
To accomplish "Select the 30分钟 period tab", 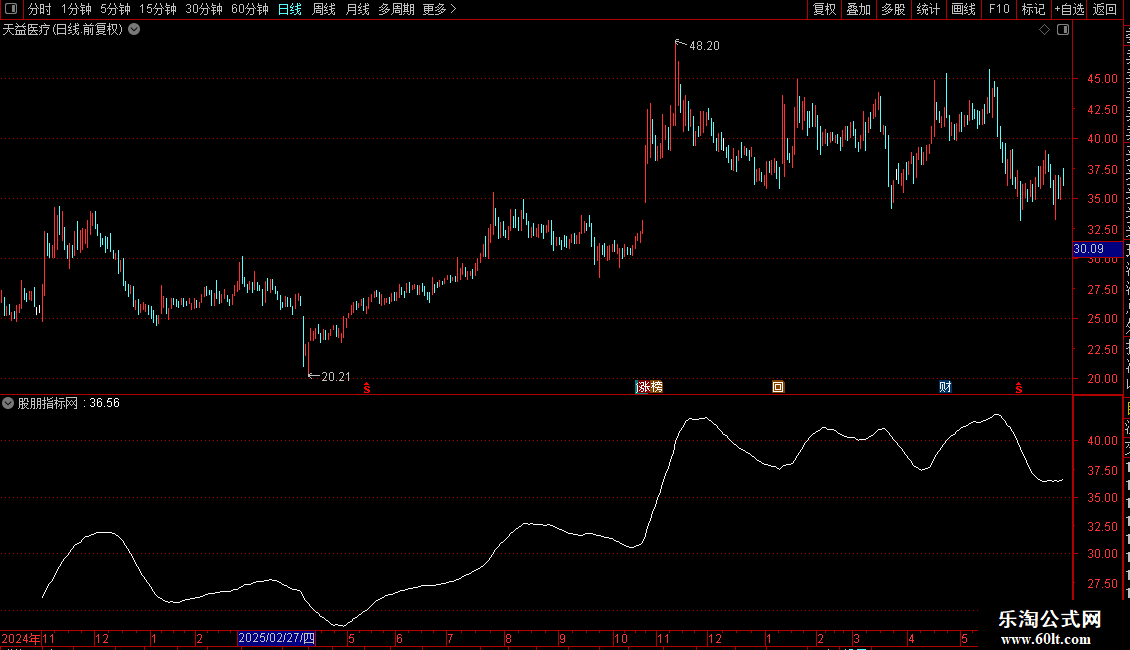I will pyautogui.click(x=204, y=9).
